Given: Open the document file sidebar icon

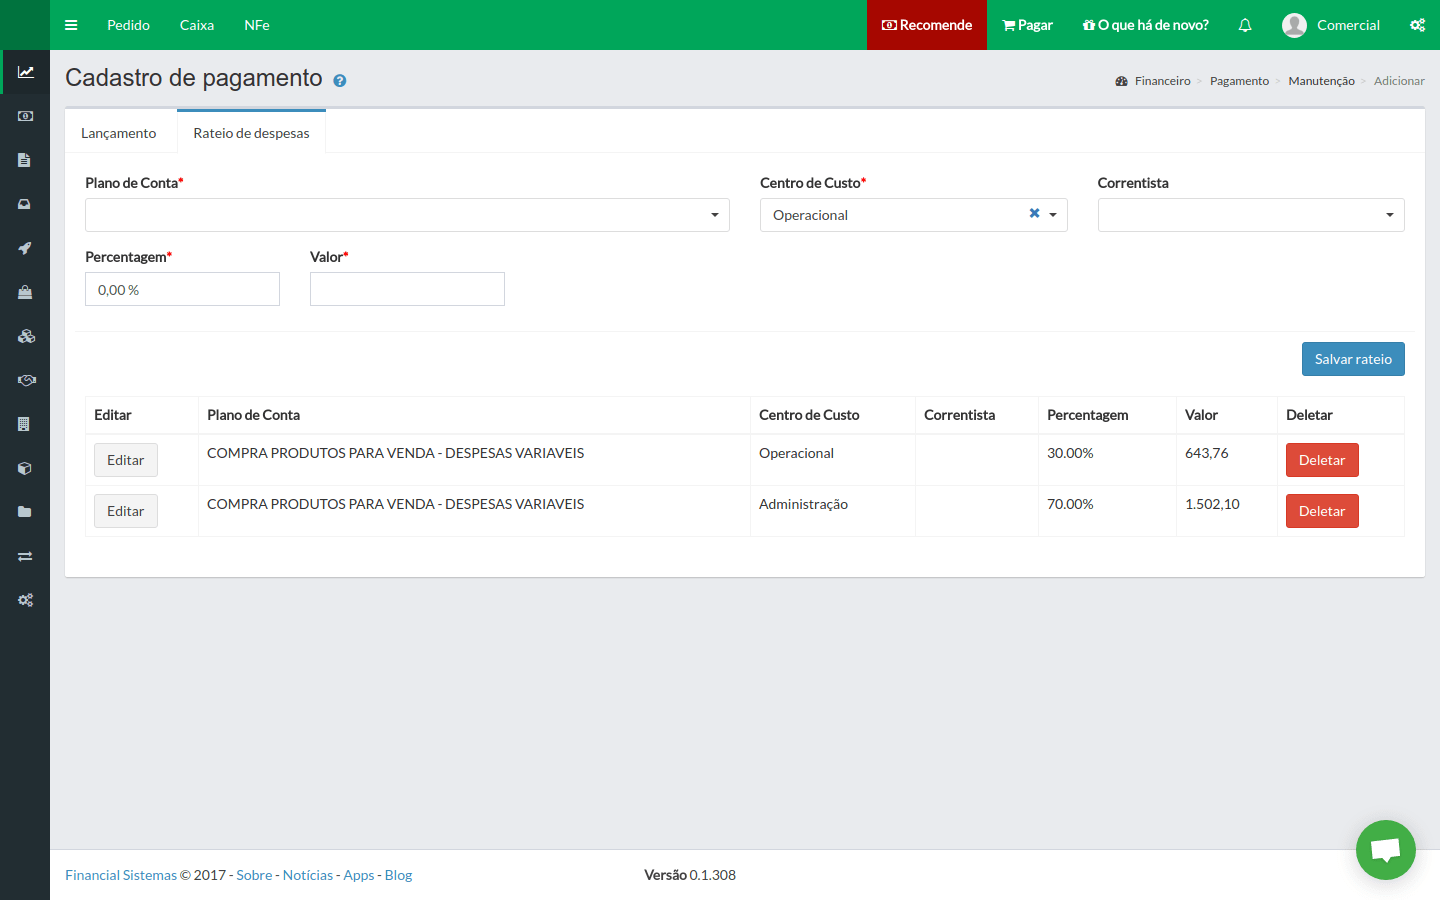Looking at the screenshot, I should pos(25,160).
